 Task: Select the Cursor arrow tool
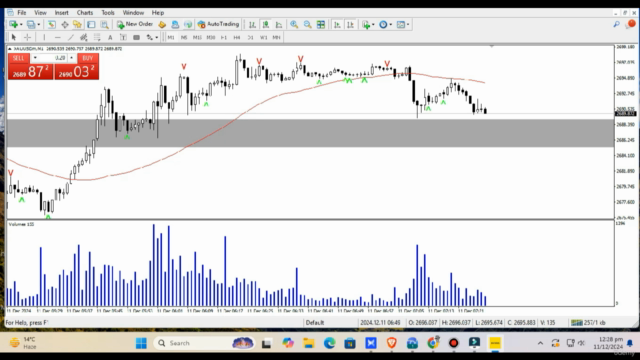(13, 37)
